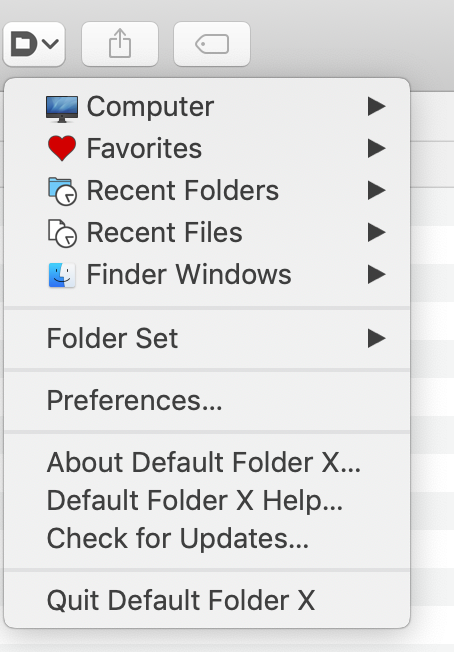The width and height of the screenshot is (454, 652).
Task: Click the Recent Folders clock-folder icon
Action: 62,191
